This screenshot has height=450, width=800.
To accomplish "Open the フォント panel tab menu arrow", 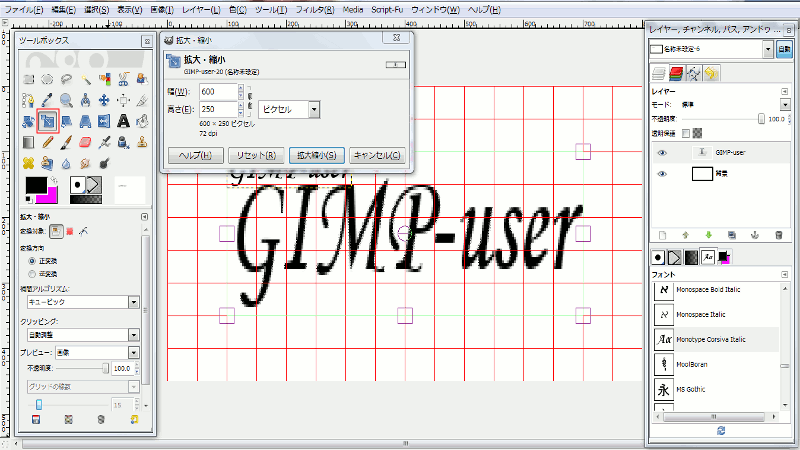I will click(x=785, y=274).
